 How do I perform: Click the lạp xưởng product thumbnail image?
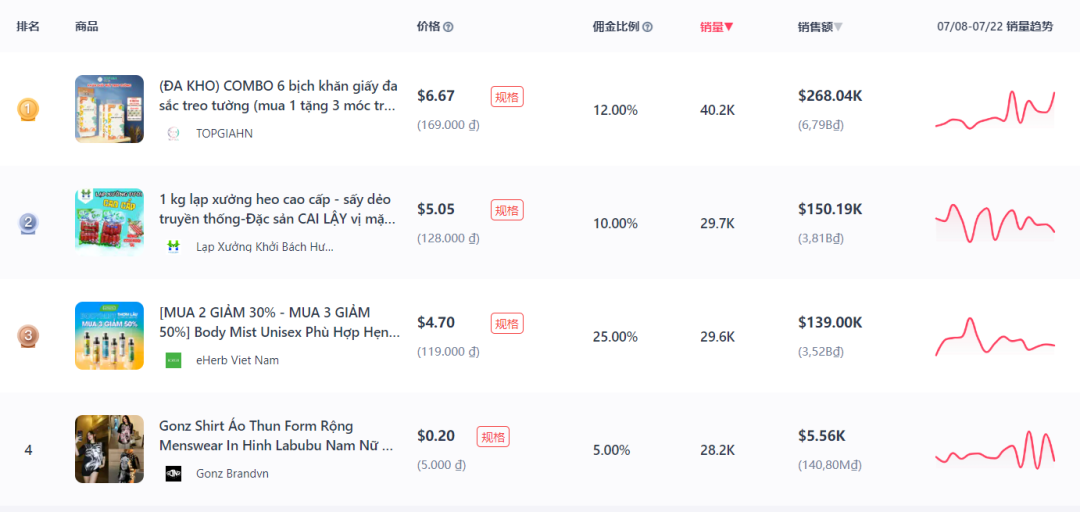110,223
